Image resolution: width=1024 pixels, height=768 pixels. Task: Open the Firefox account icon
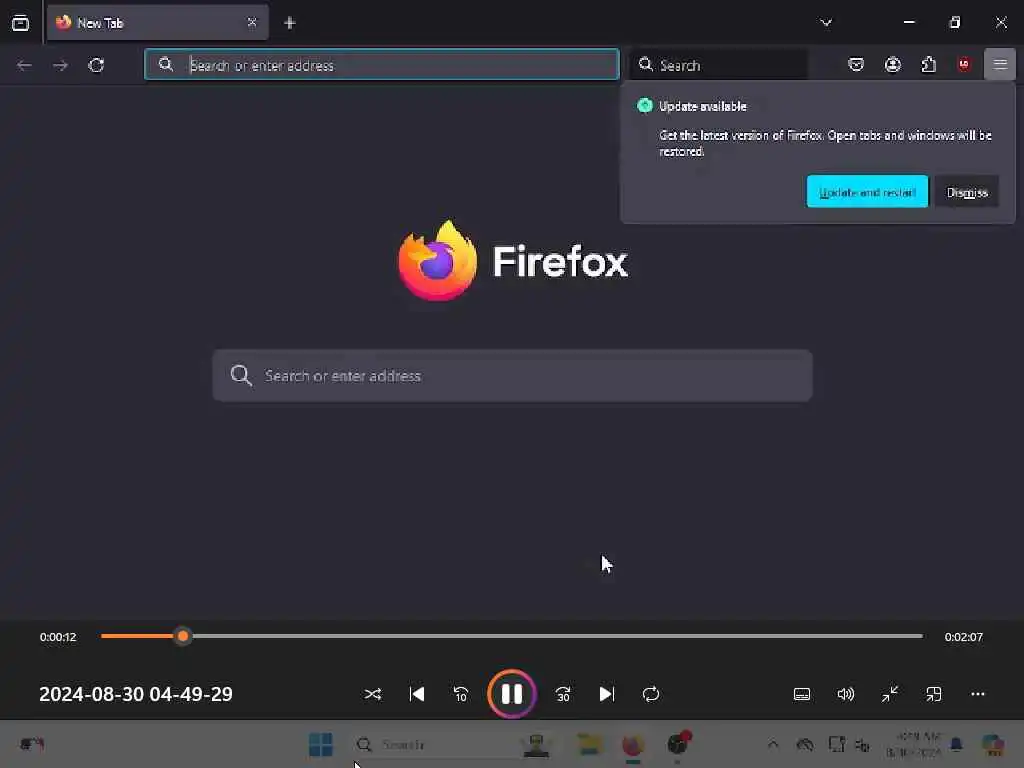pyautogui.click(x=893, y=64)
